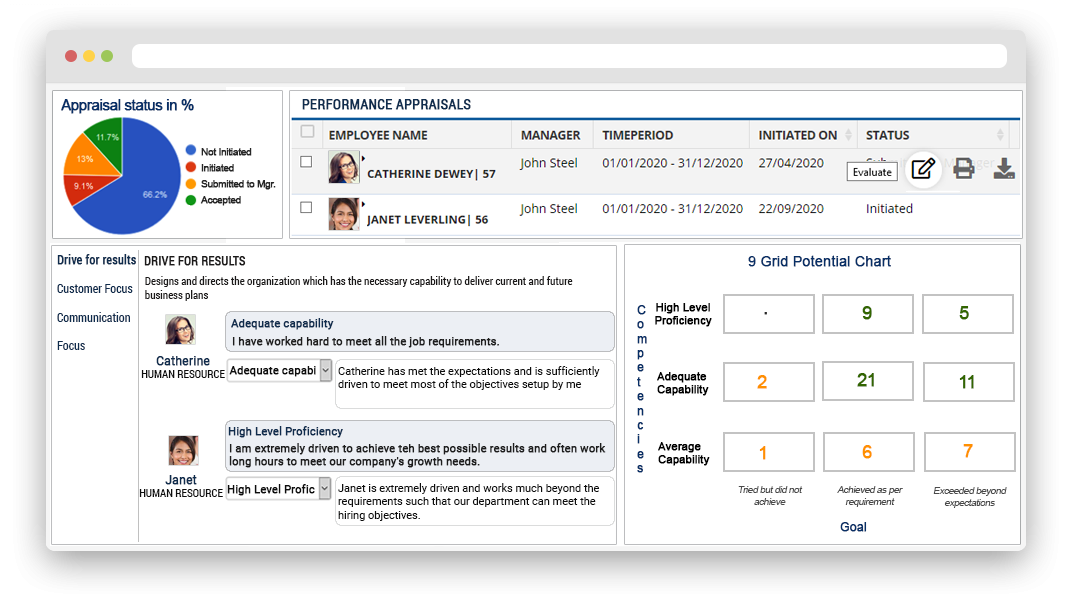Check the checkbox for Janet Leverling's row

coord(306,209)
